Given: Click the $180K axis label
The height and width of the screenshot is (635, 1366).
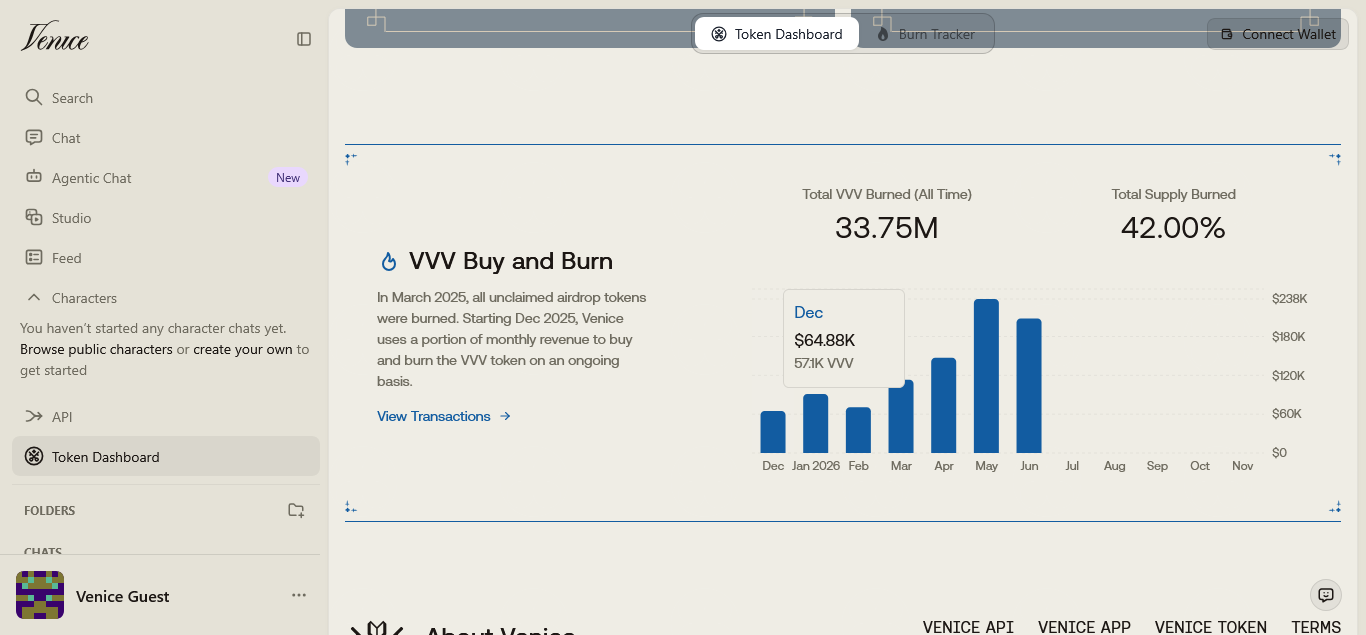Looking at the screenshot, I should [1289, 337].
